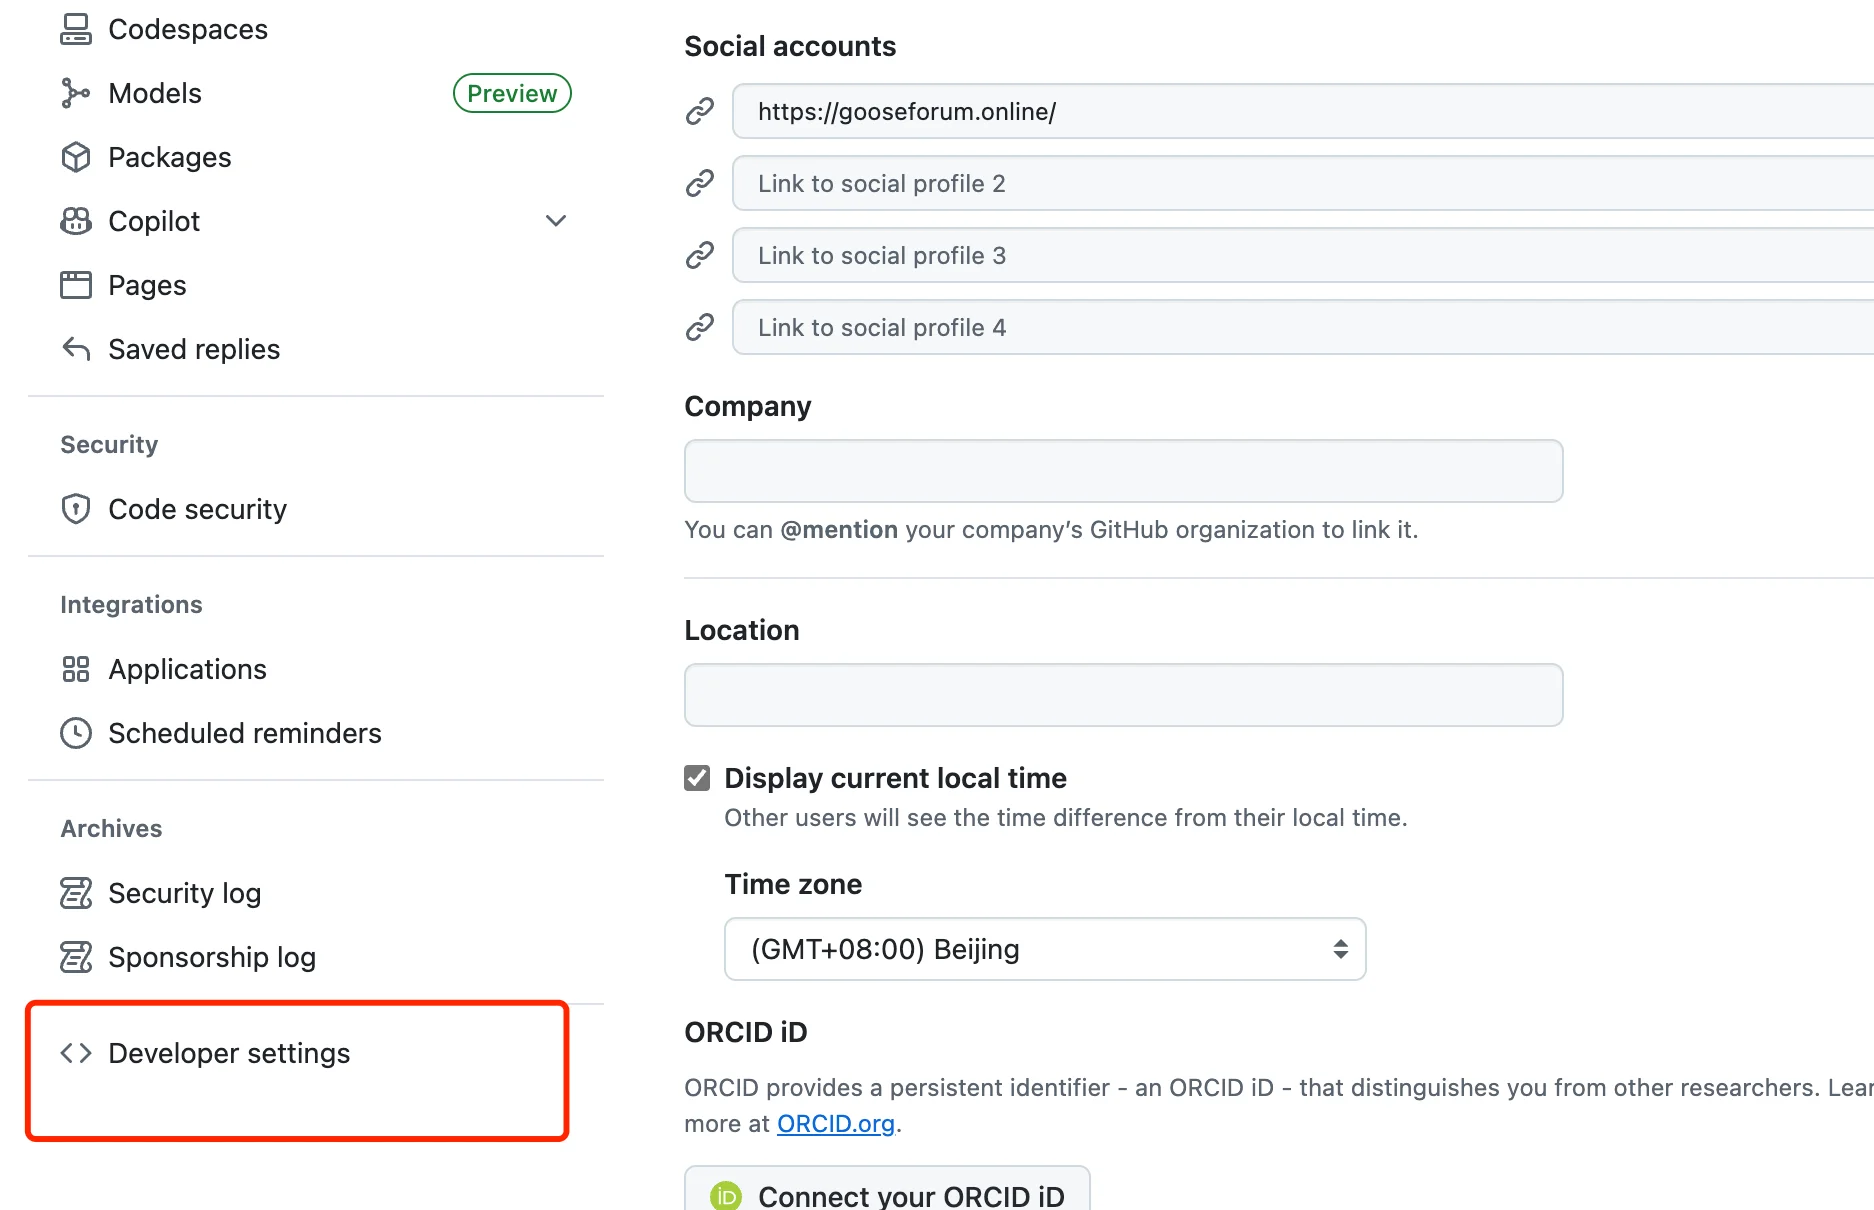Screen dimensions: 1874x1210
Task: Focus the Link to social profile 2 field
Action: click(x=1303, y=183)
